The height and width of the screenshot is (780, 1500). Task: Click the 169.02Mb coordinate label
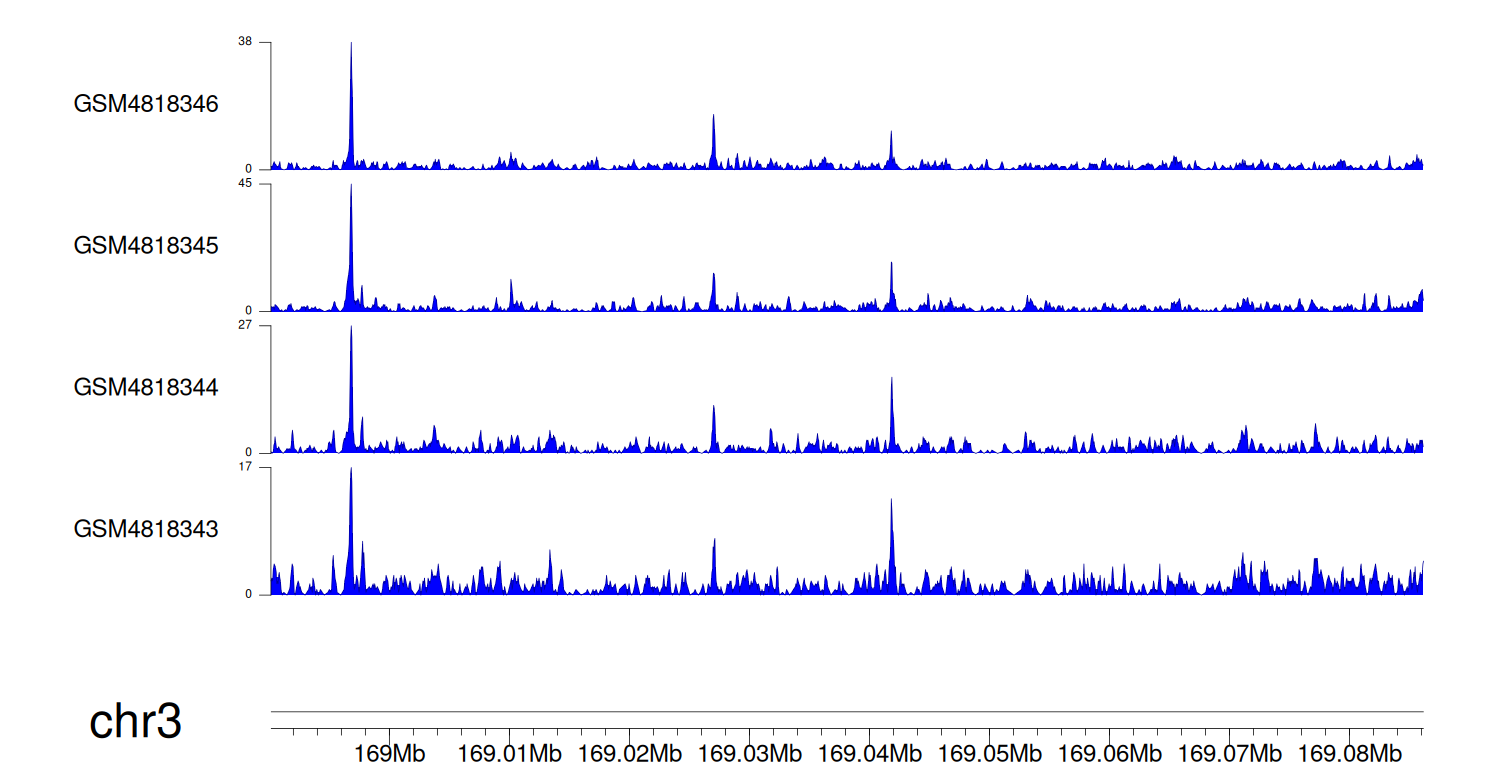(630, 753)
